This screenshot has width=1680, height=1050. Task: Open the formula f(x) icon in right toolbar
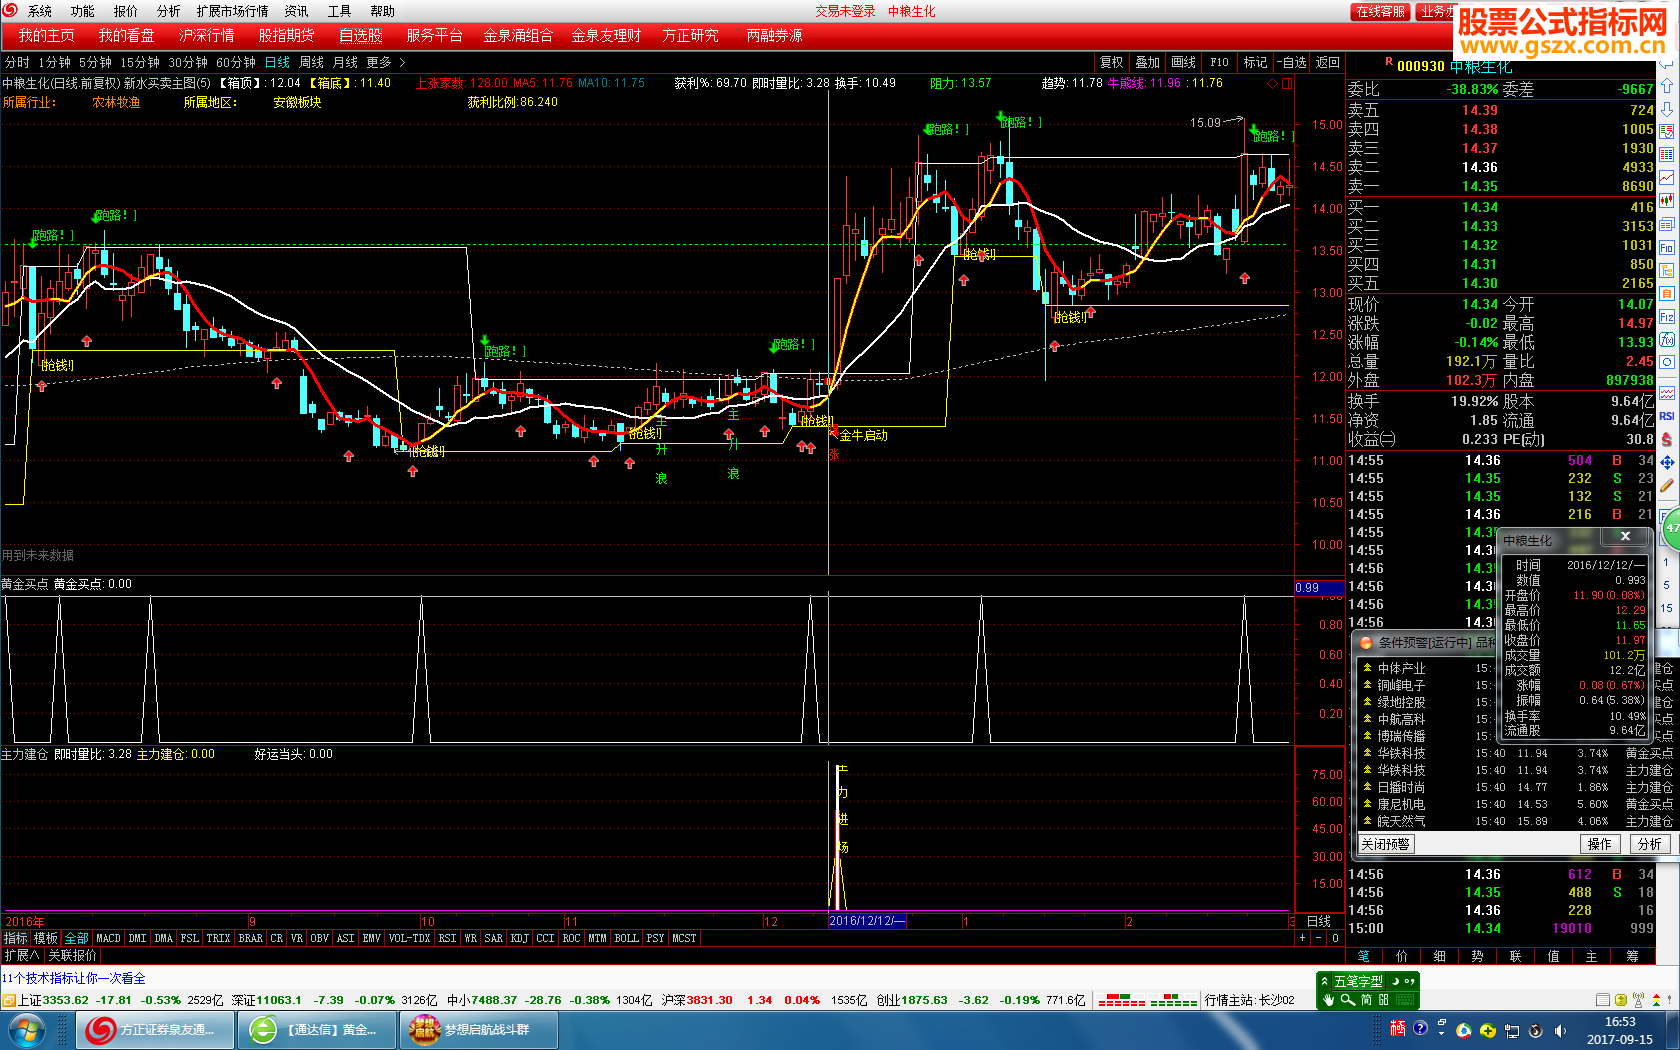[x=1667, y=339]
